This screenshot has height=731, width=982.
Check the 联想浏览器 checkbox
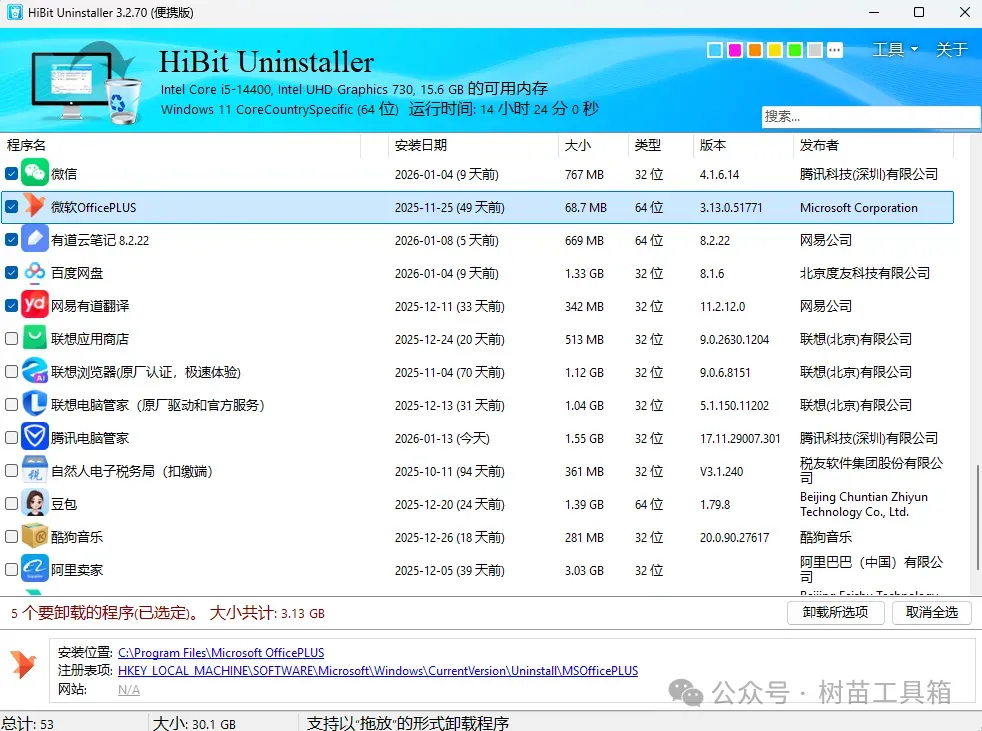(11, 371)
